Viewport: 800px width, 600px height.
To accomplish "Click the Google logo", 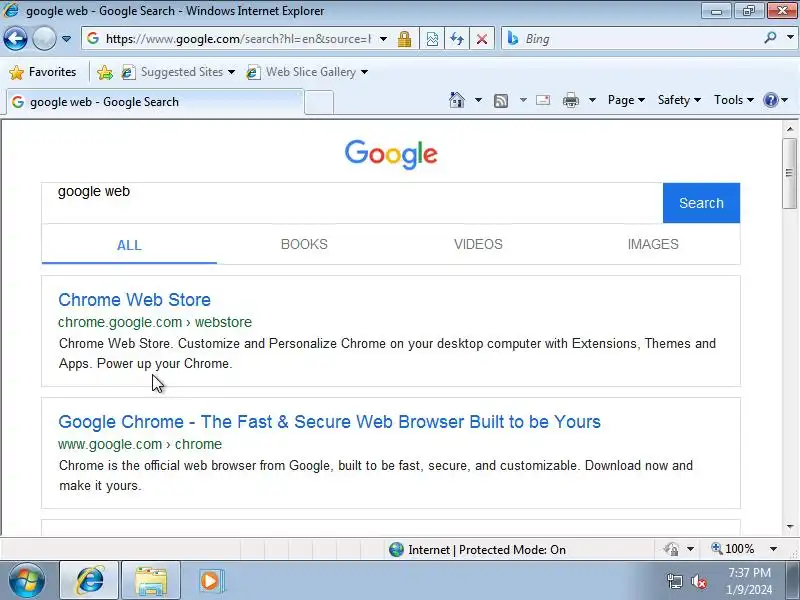I will click(391, 154).
